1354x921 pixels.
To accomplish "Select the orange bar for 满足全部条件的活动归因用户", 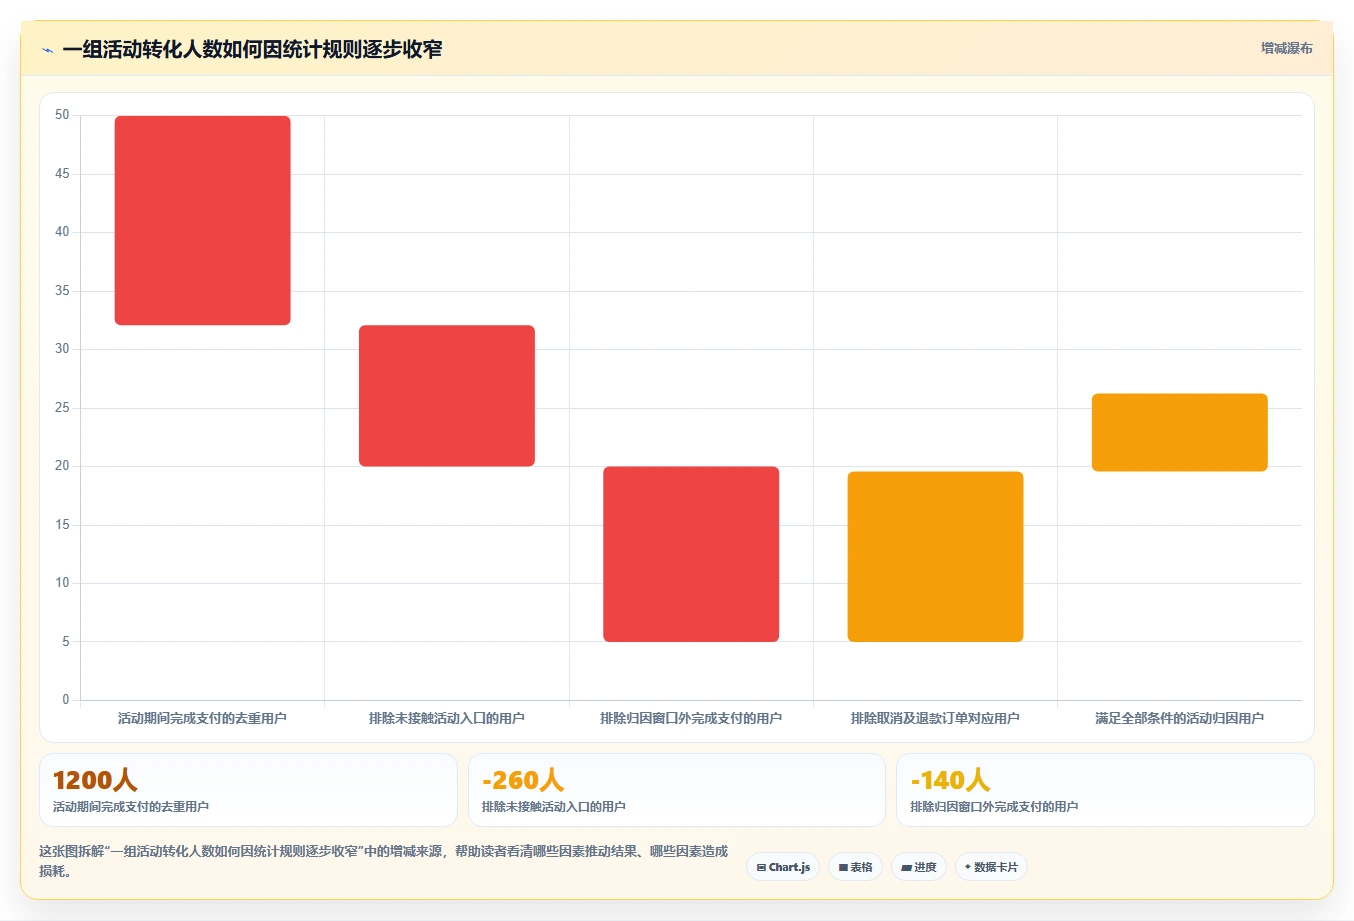I will point(1180,432).
